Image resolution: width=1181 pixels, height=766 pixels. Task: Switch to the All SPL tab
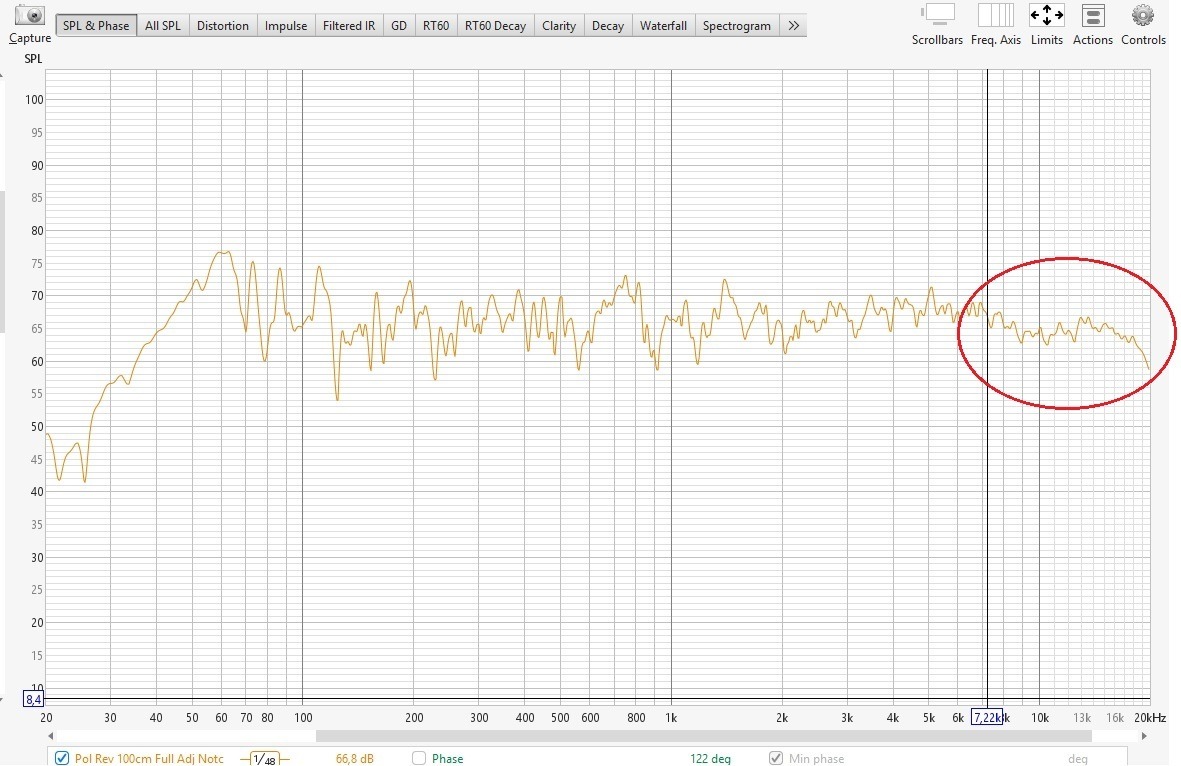[163, 26]
